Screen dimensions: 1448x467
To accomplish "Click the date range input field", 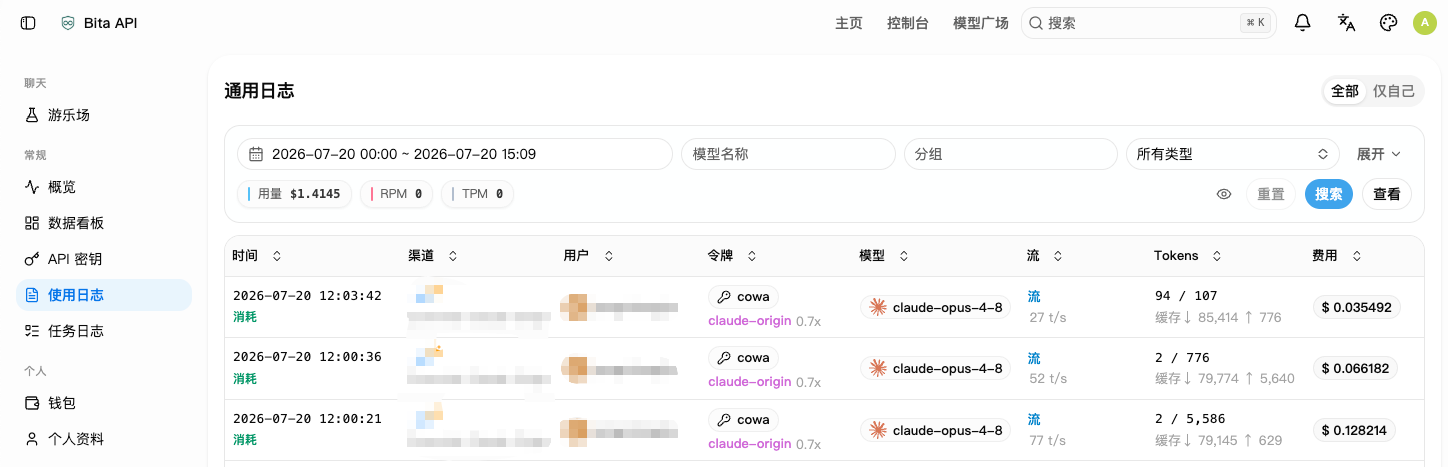I will 455,154.
